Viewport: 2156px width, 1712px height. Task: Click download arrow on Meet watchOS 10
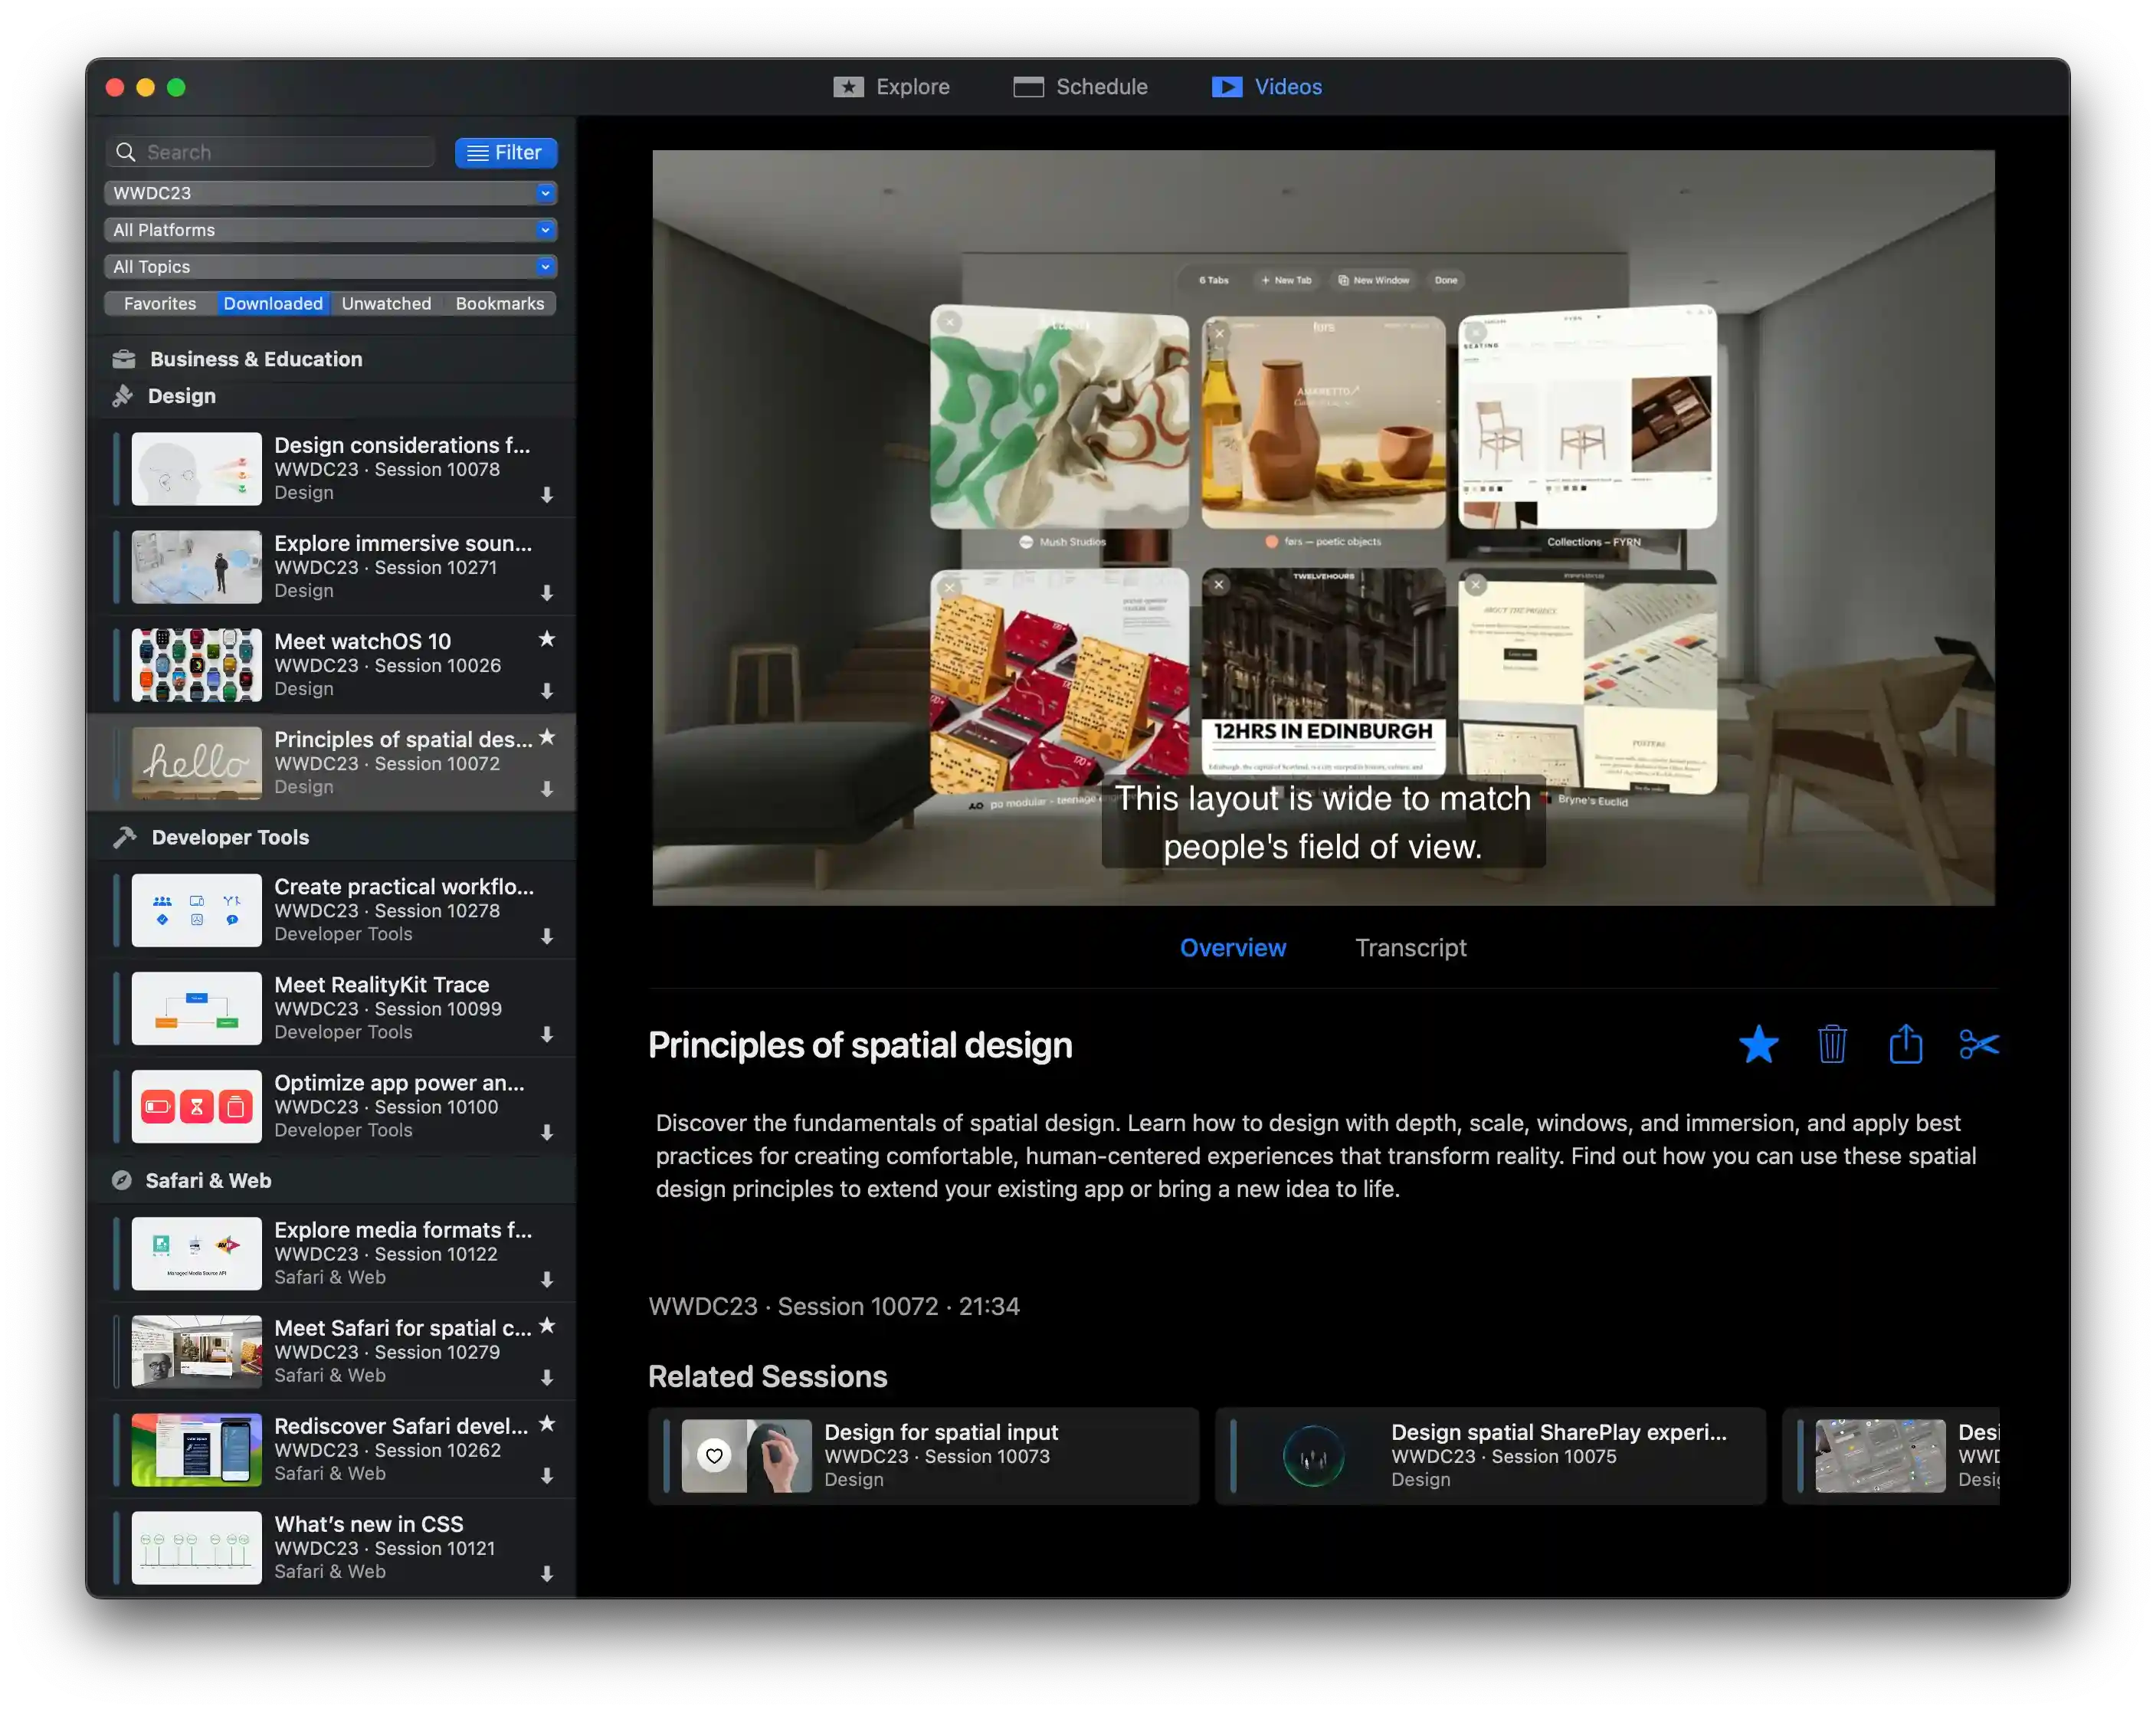point(547,691)
